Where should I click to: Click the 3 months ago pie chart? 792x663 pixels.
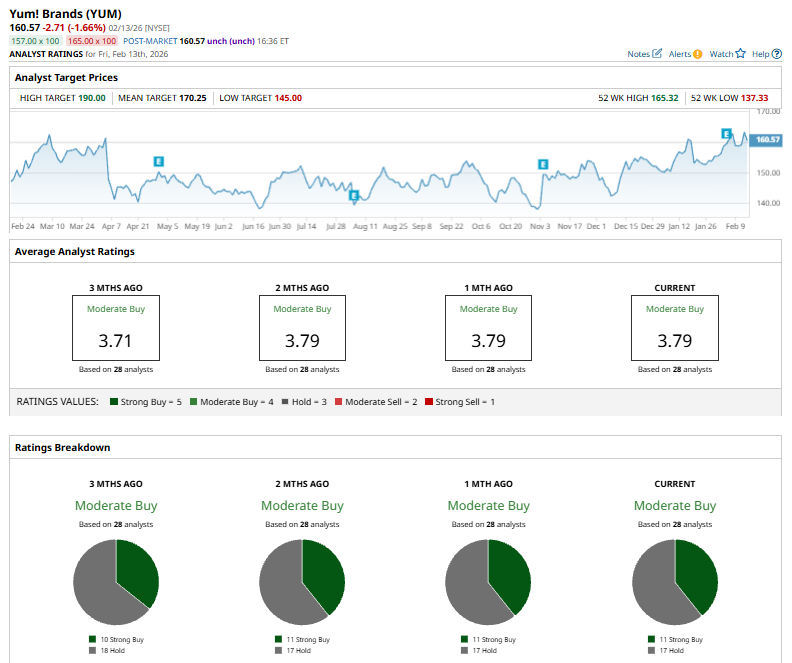point(115,582)
